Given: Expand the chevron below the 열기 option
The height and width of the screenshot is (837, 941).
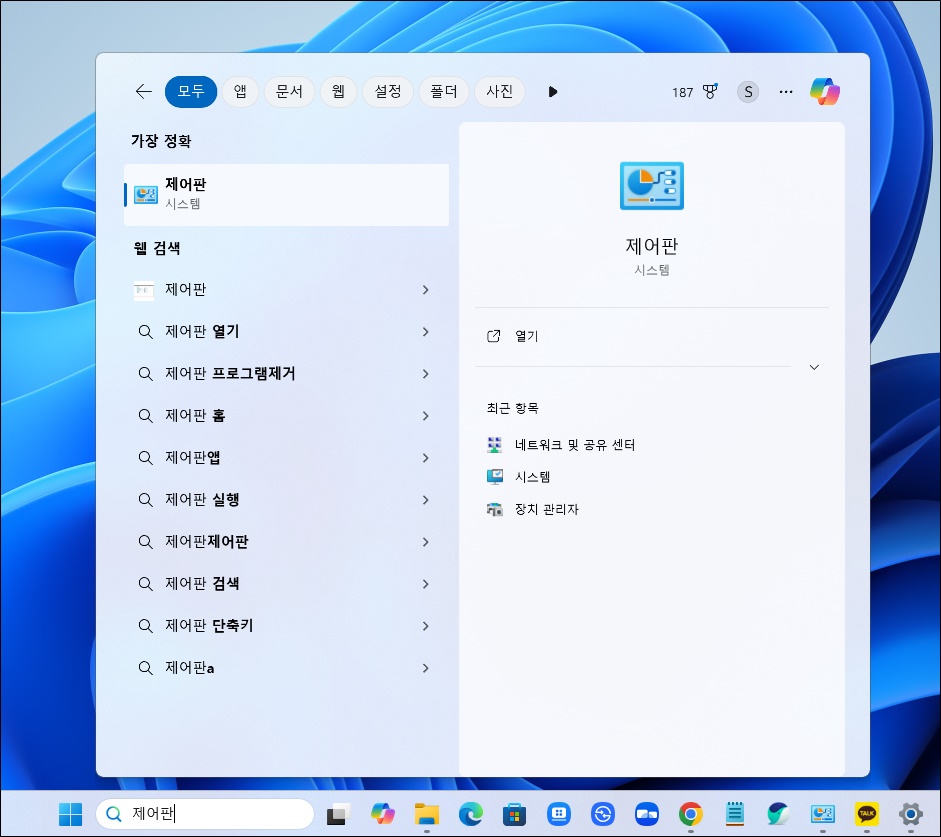Looking at the screenshot, I should pos(814,367).
